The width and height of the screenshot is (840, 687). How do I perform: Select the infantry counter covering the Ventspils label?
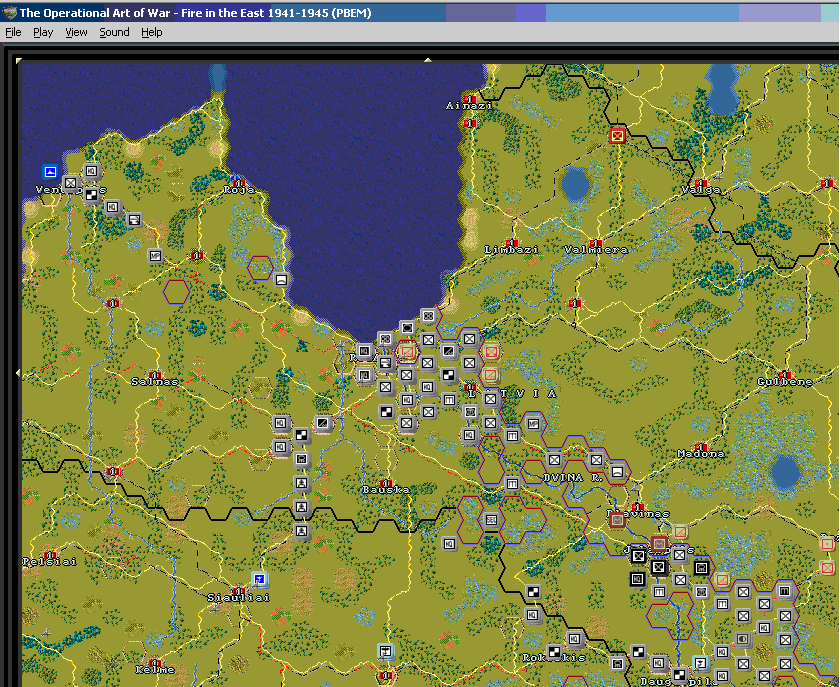click(x=70, y=183)
